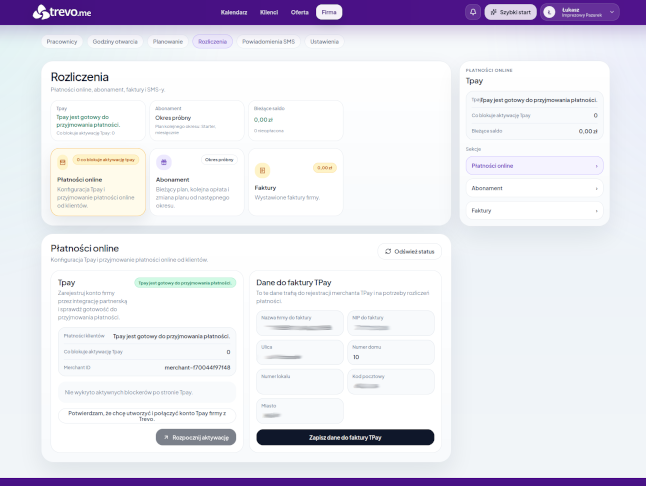Select the Rozliczenia tab
The width and height of the screenshot is (646, 486).
pos(213,42)
